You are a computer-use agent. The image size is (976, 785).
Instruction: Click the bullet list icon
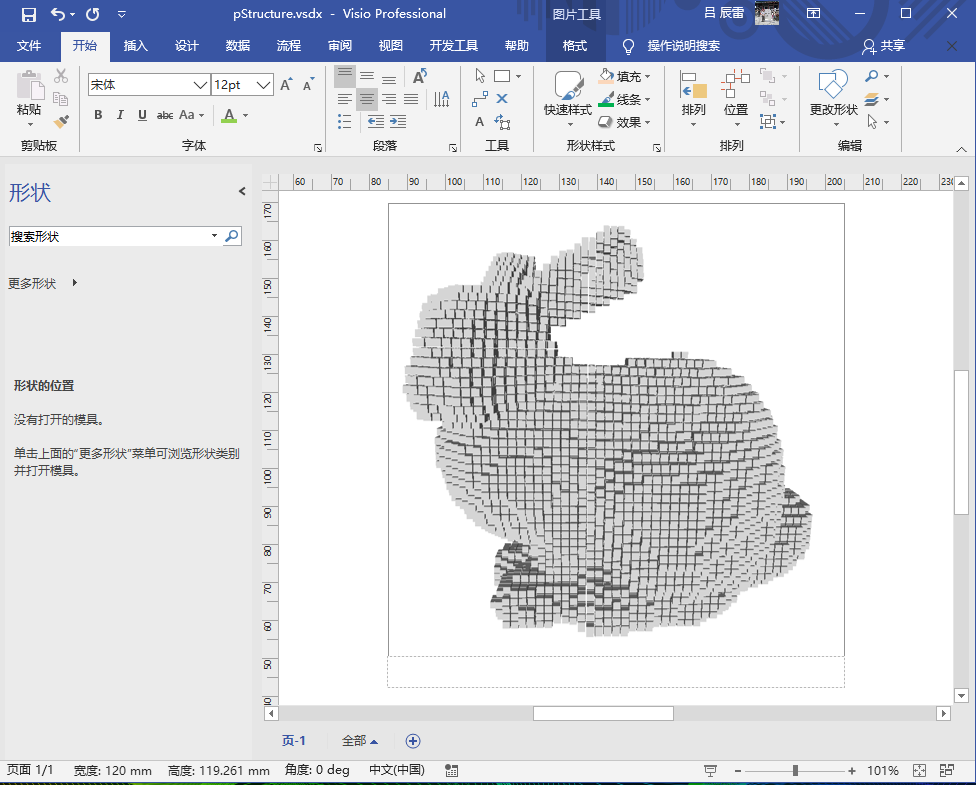345,121
